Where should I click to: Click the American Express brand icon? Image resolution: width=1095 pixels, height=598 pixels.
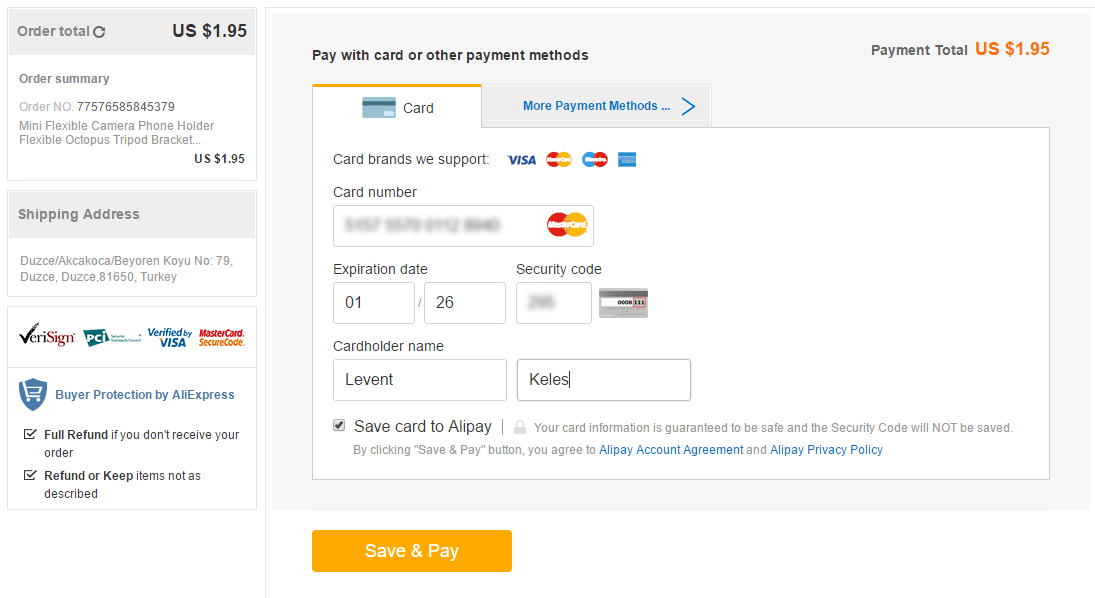627,160
